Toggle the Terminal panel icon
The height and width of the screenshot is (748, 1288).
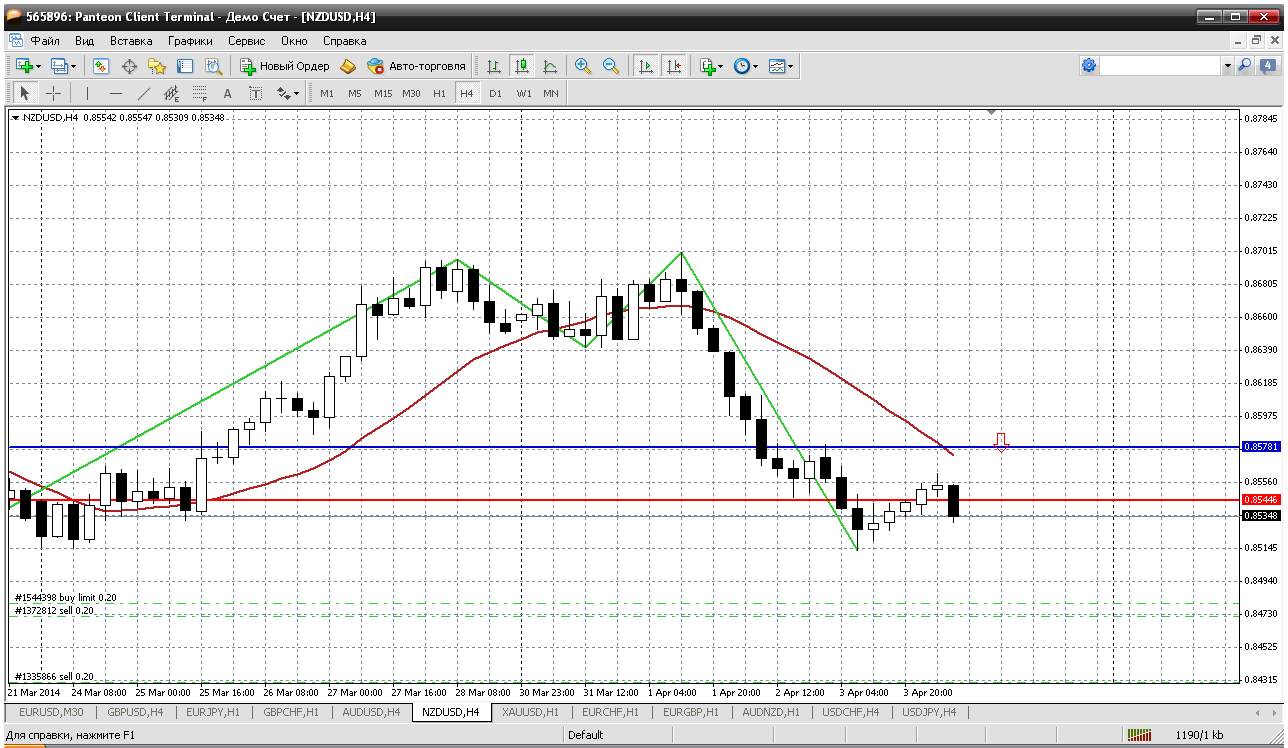(x=185, y=66)
